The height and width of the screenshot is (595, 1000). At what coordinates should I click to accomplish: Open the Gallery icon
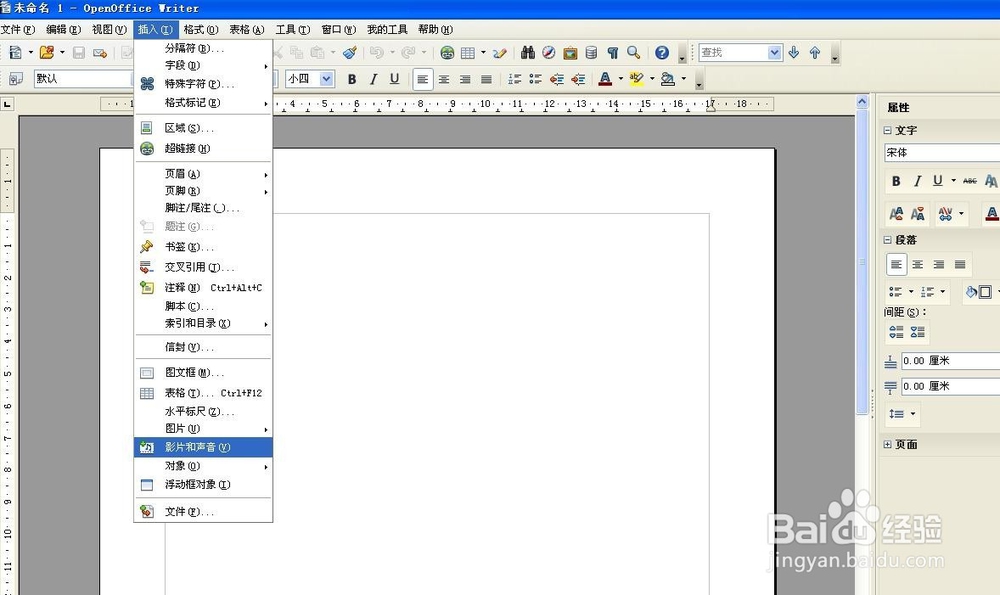pos(570,52)
